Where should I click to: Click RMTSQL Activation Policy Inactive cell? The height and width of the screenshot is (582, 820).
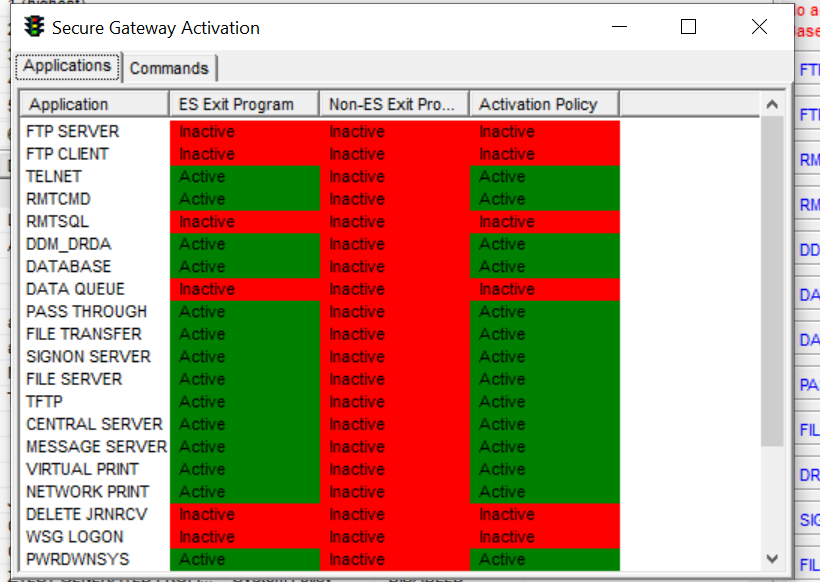tap(545, 222)
